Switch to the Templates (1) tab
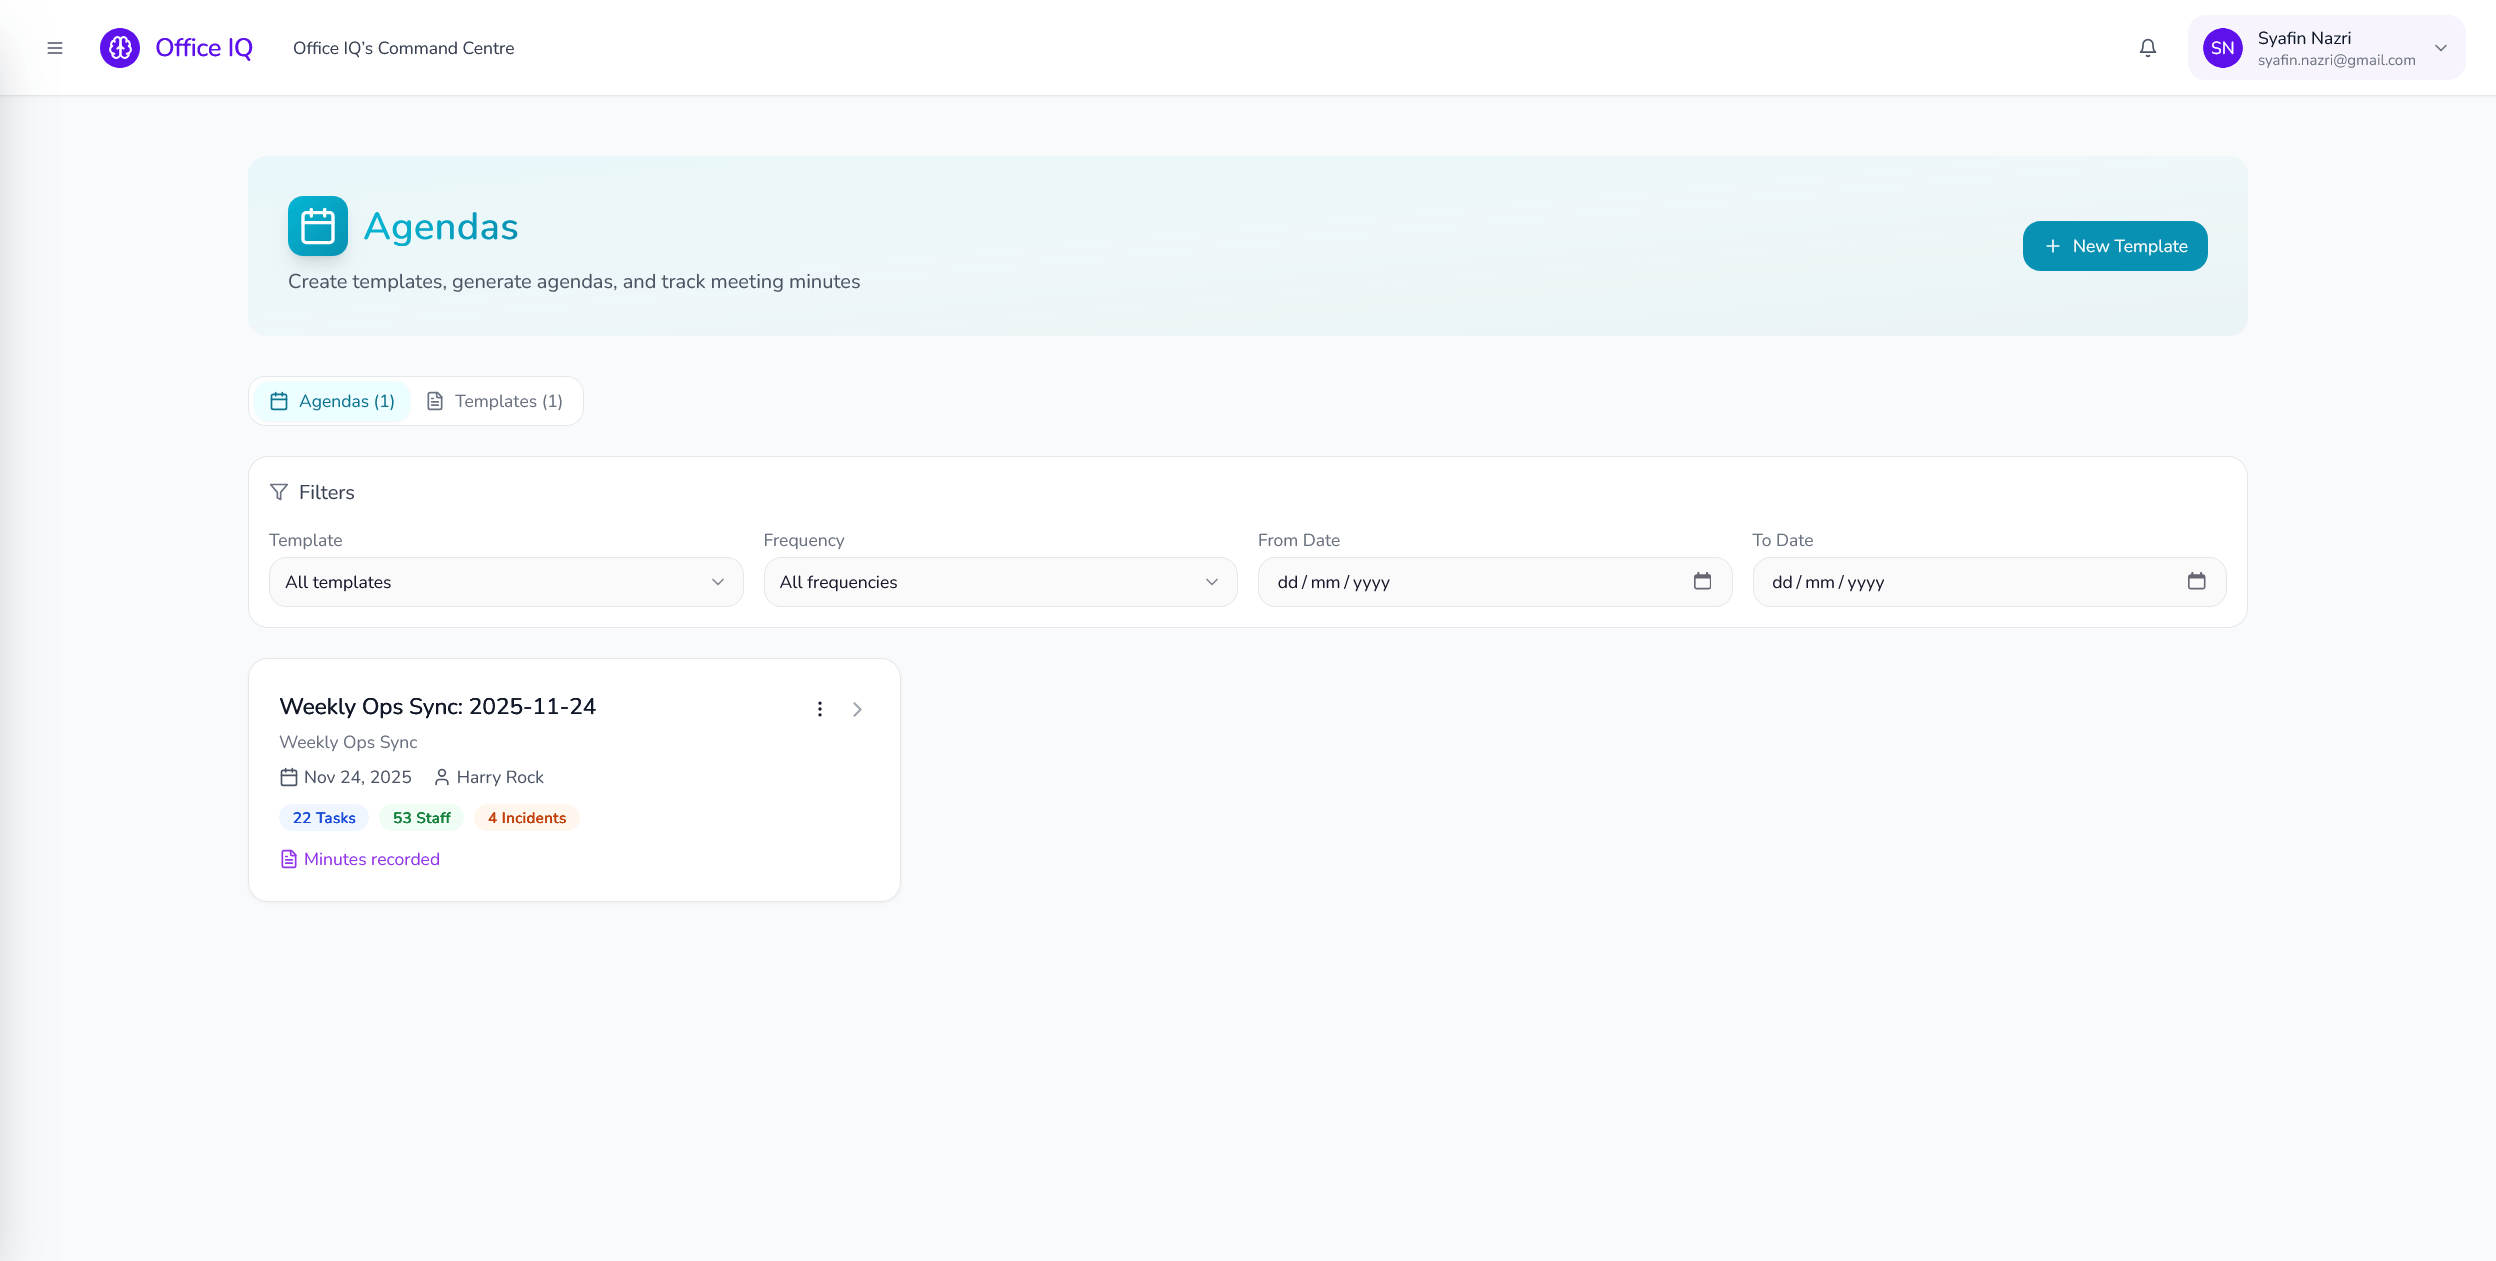This screenshot has height=1261, width=2496. coord(496,401)
